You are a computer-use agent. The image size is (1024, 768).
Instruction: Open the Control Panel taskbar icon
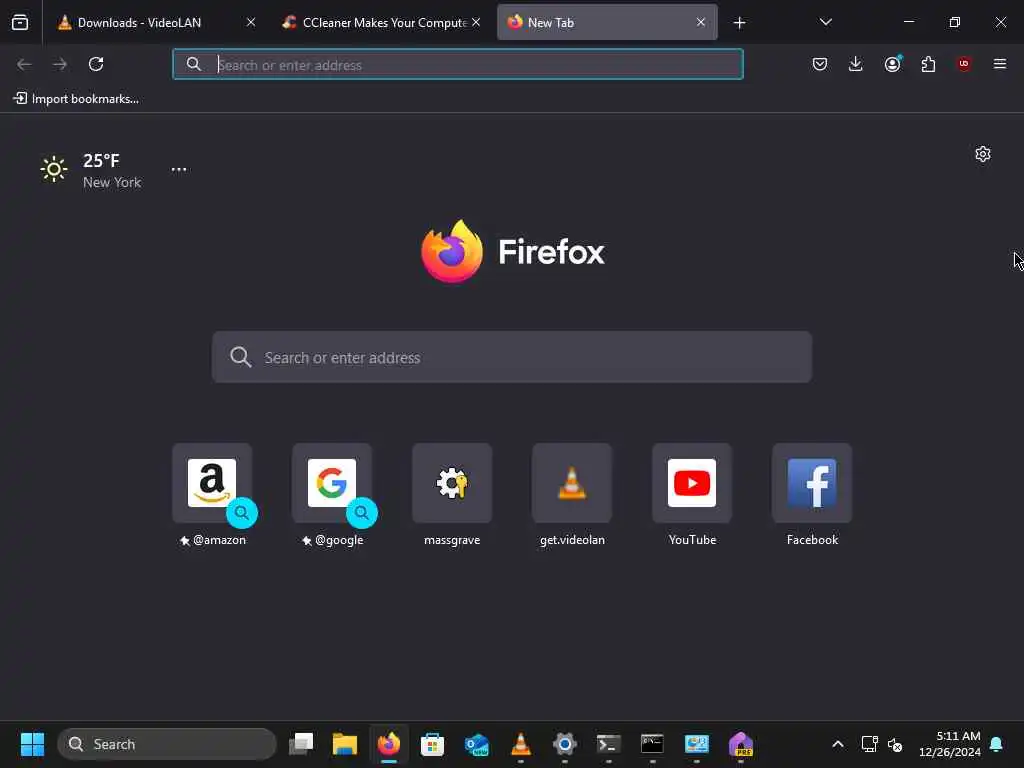click(697, 744)
